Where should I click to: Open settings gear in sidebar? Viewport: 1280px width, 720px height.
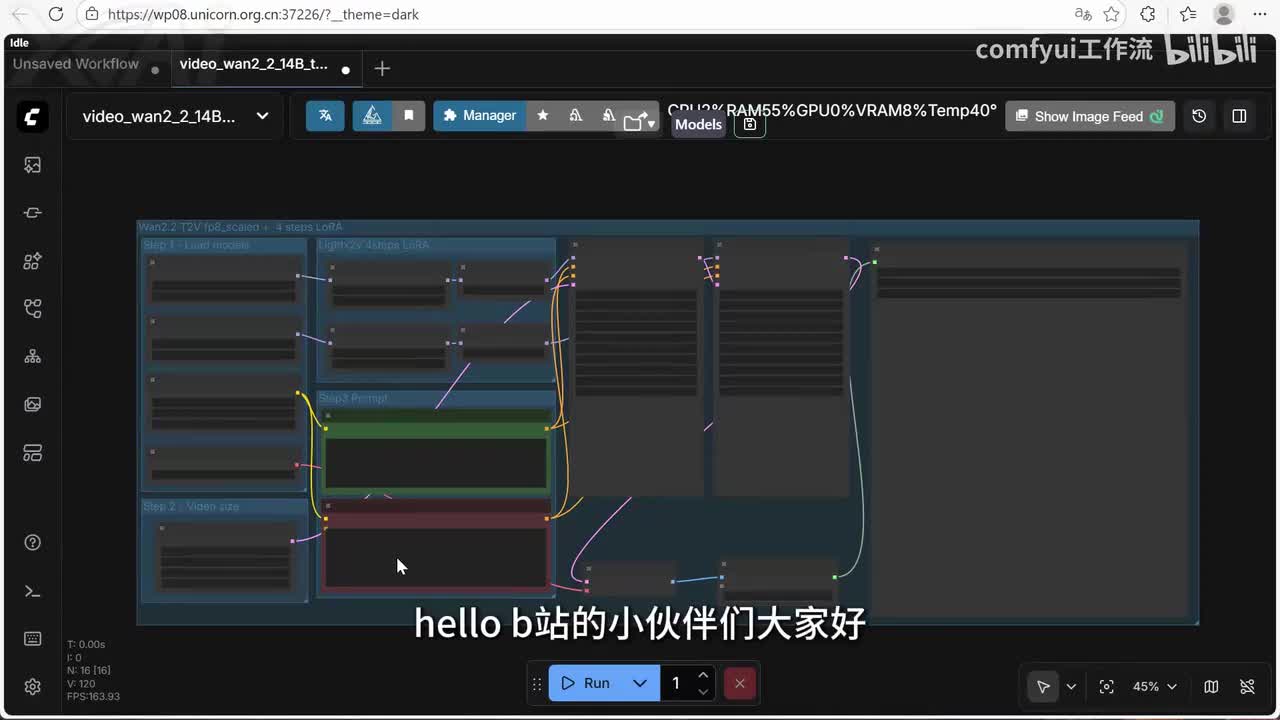pyautogui.click(x=32, y=687)
